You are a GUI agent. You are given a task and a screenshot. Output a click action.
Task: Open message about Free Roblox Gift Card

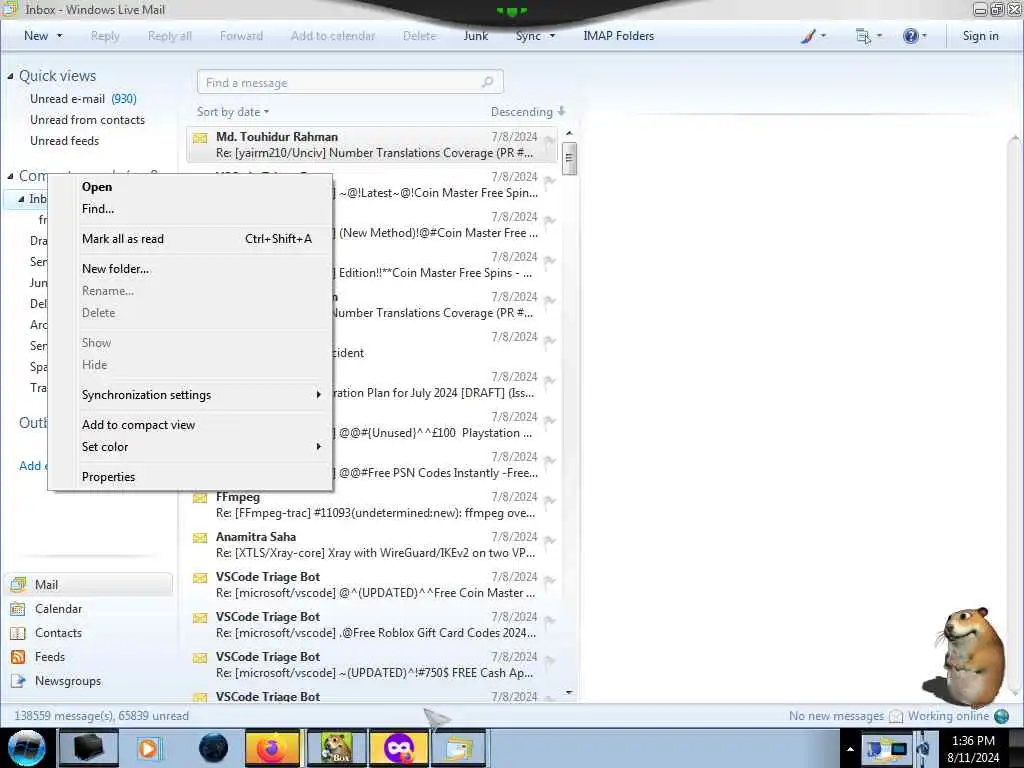coord(372,626)
